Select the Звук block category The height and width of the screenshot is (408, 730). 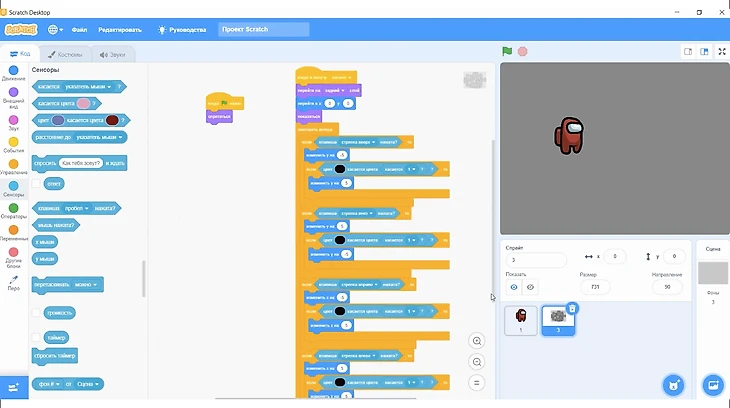pos(14,123)
